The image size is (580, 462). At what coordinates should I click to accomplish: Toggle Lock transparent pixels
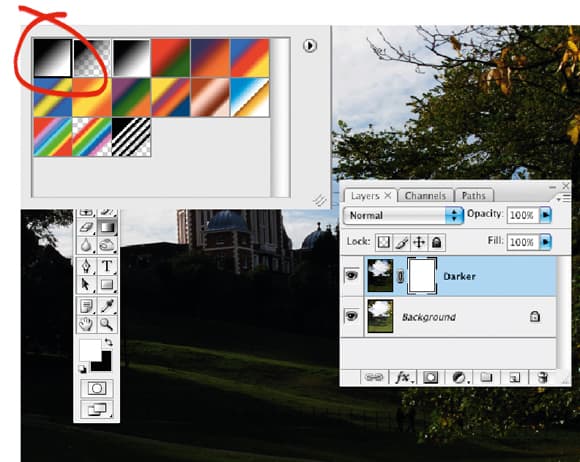[x=383, y=242]
